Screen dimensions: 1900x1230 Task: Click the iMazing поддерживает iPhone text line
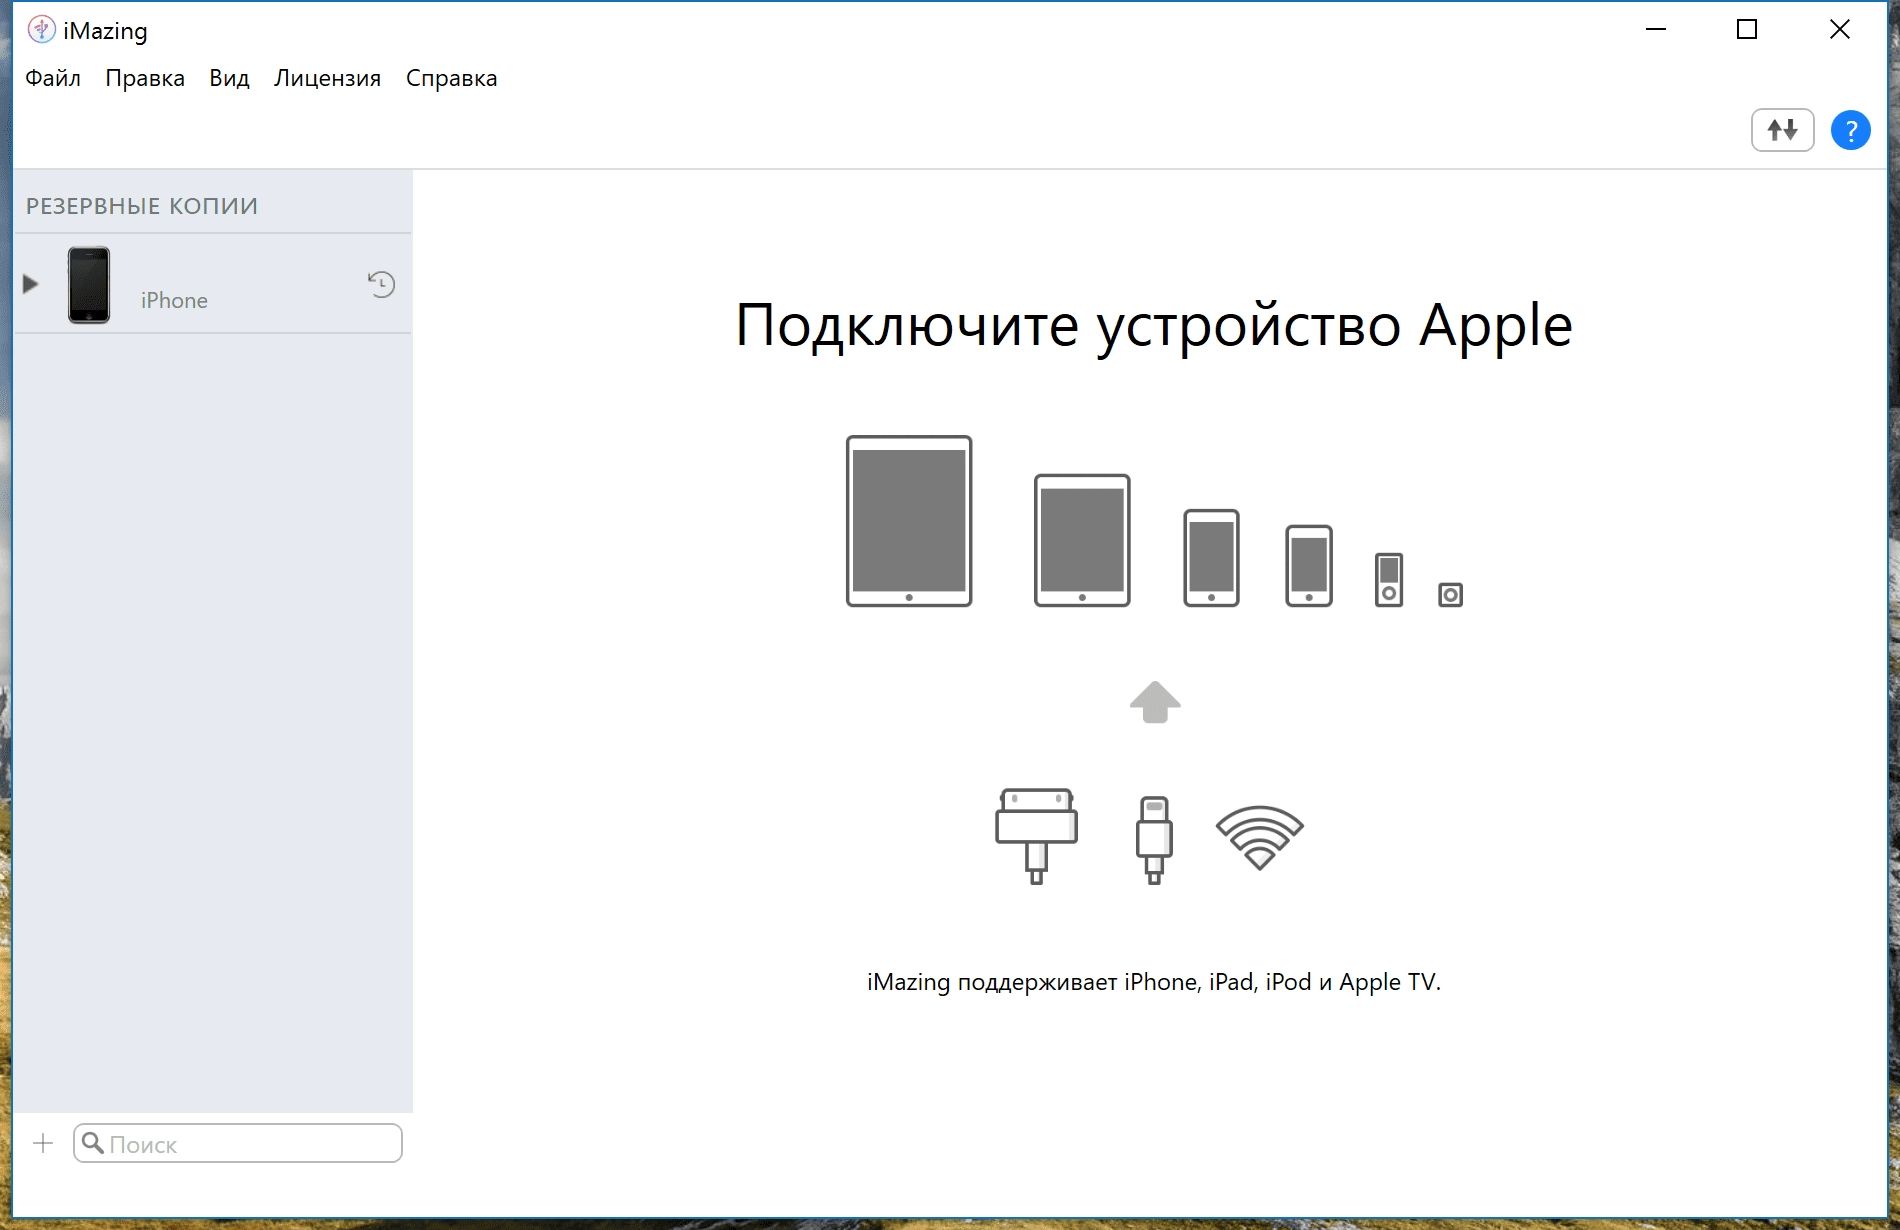pyautogui.click(x=1154, y=982)
